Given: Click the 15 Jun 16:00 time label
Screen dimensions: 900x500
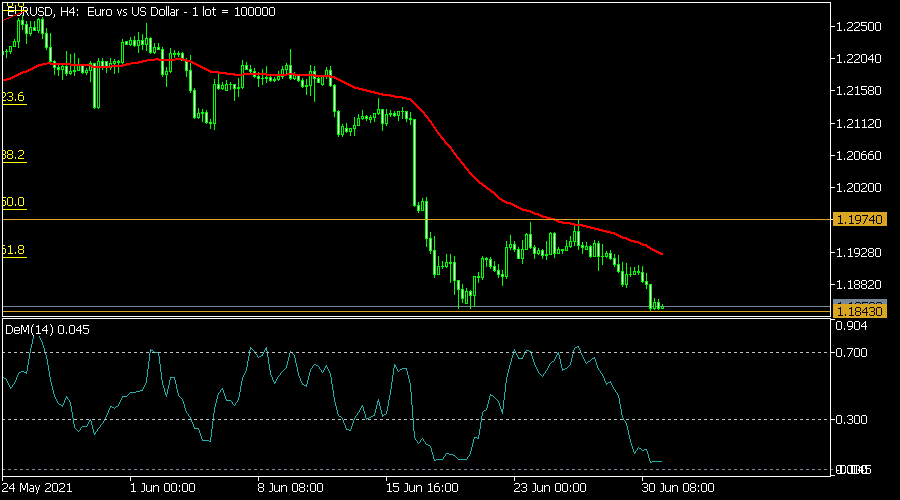Looking at the screenshot, I should tap(422, 488).
